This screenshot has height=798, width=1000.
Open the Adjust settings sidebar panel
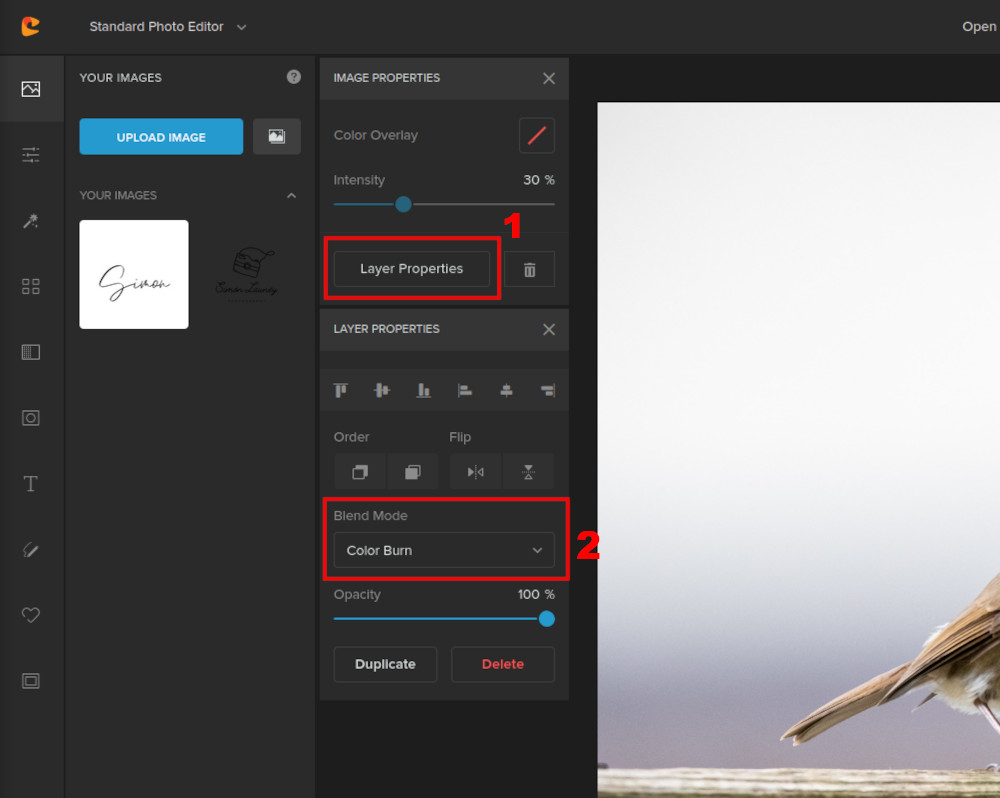[x=31, y=155]
